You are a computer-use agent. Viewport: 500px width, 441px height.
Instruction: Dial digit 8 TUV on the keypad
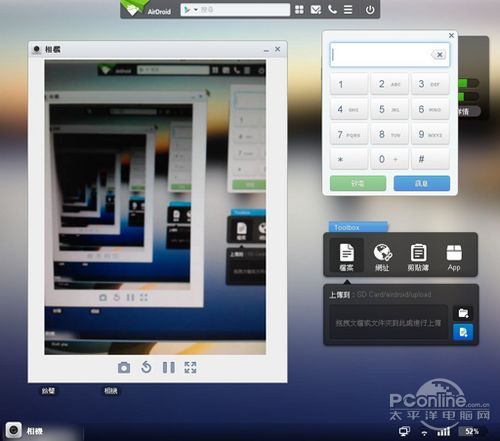coord(389,134)
